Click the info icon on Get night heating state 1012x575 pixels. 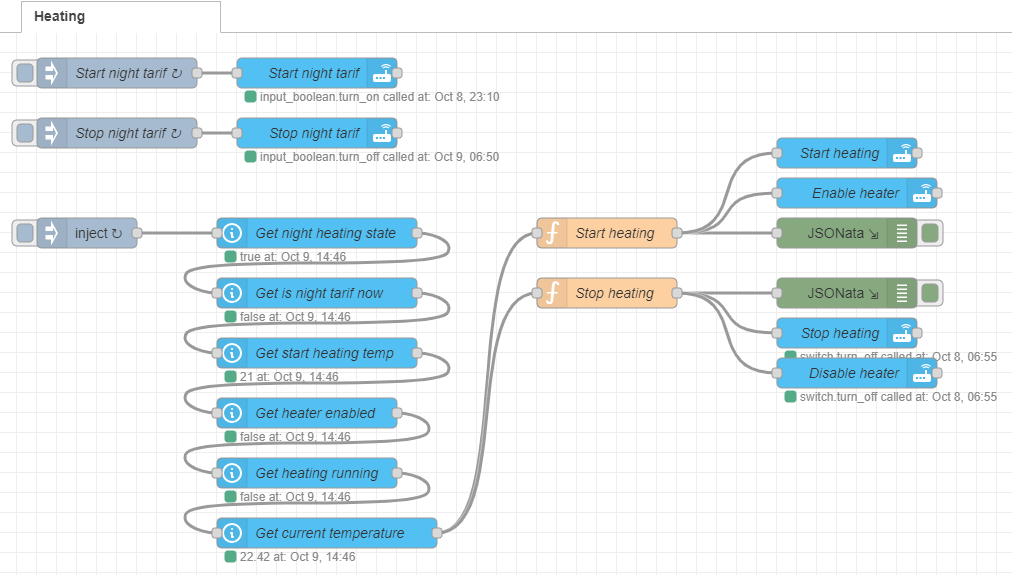(232, 233)
